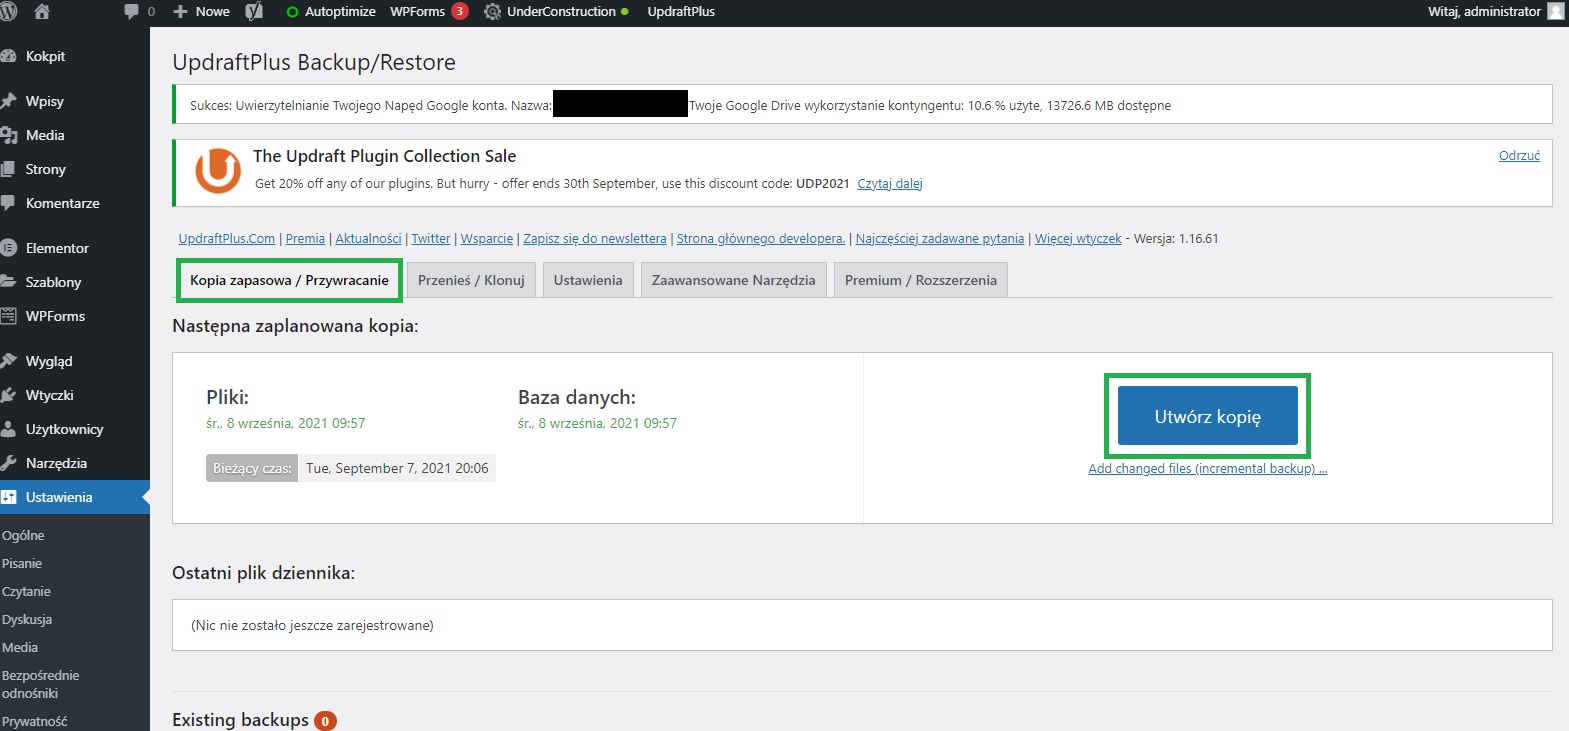This screenshot has width=1569, height=731.
Task: Click the WPForms notification badge 3
Action: [459, 12]
